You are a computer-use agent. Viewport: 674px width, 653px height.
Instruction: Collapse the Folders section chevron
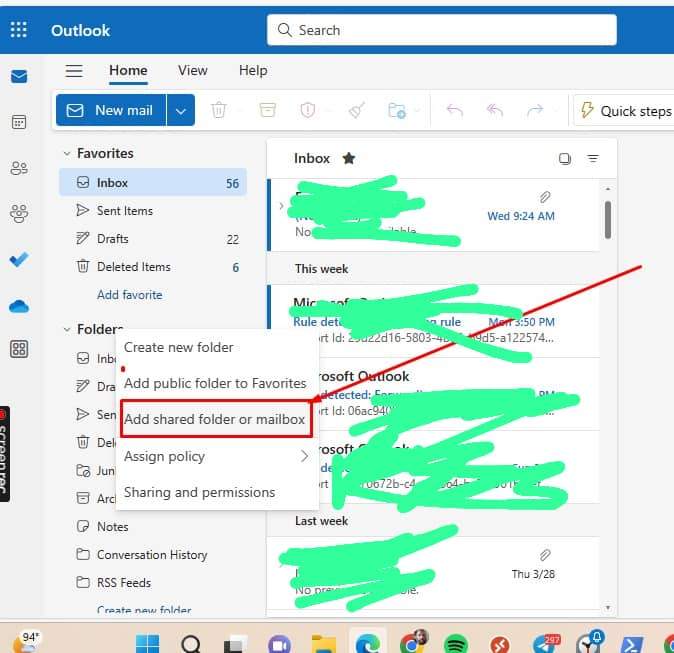click(x=67, y=329)
